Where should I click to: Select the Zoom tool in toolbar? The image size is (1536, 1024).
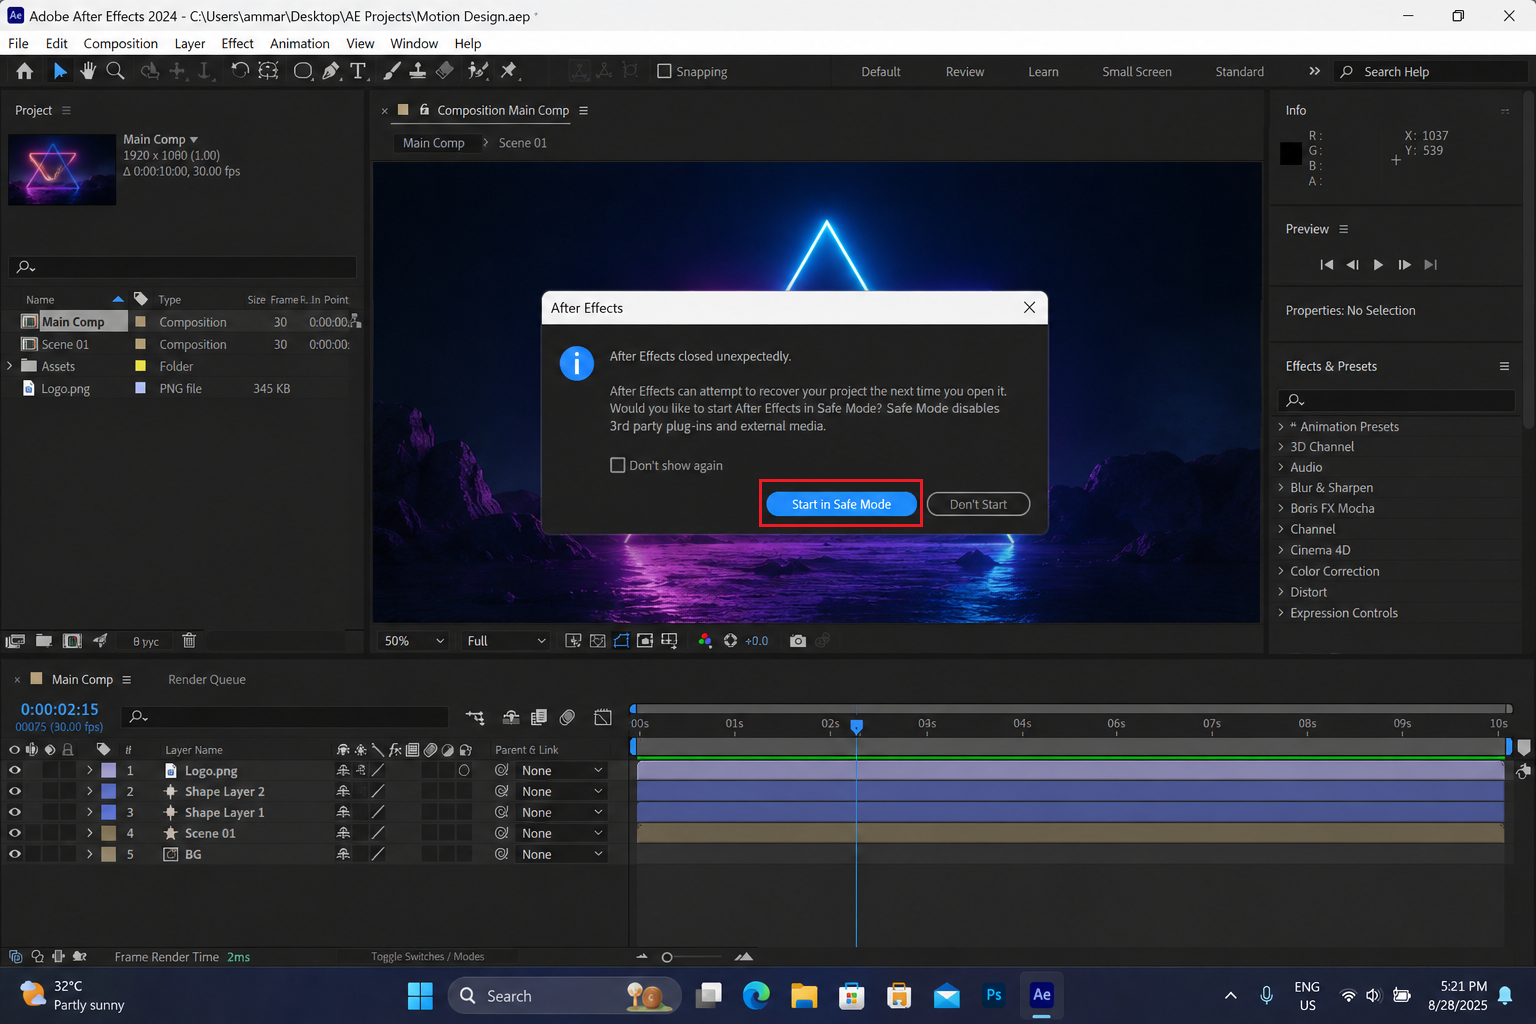[116, 71]
